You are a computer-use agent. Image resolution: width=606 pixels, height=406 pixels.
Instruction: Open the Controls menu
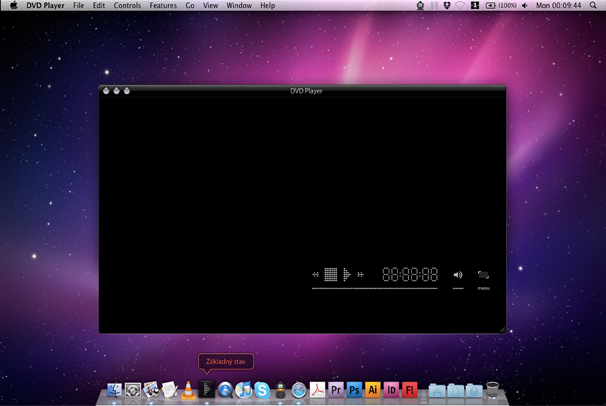pyautogui.click(x=127, y=6)
